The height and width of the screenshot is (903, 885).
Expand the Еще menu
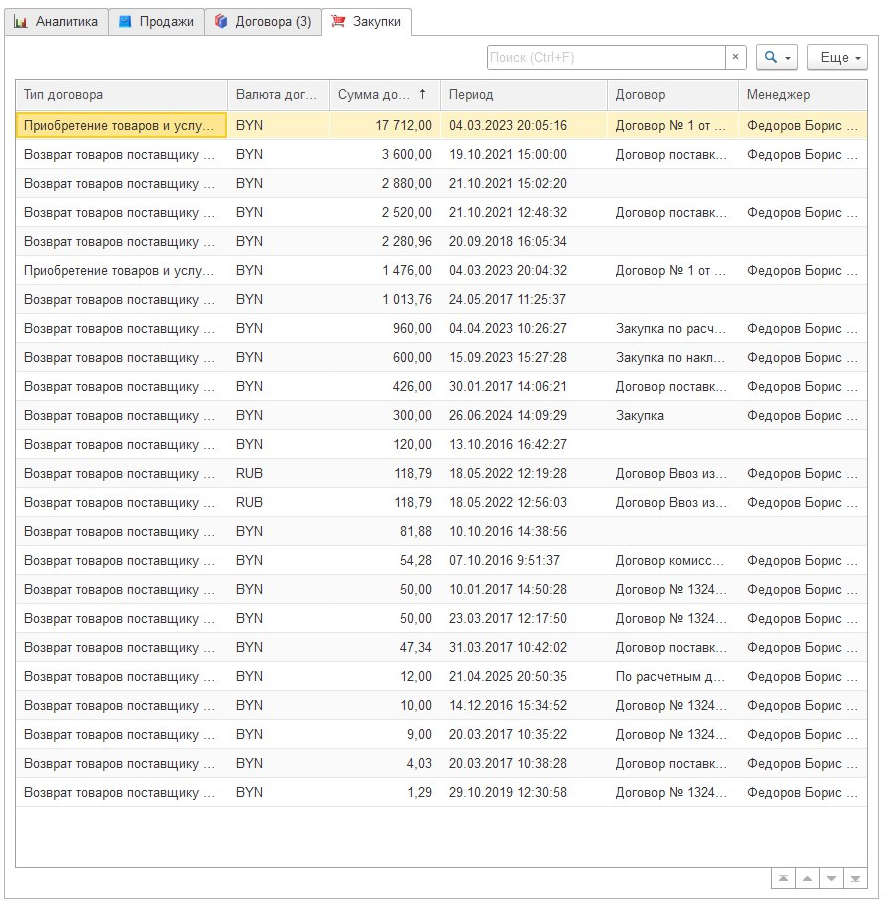837,58
